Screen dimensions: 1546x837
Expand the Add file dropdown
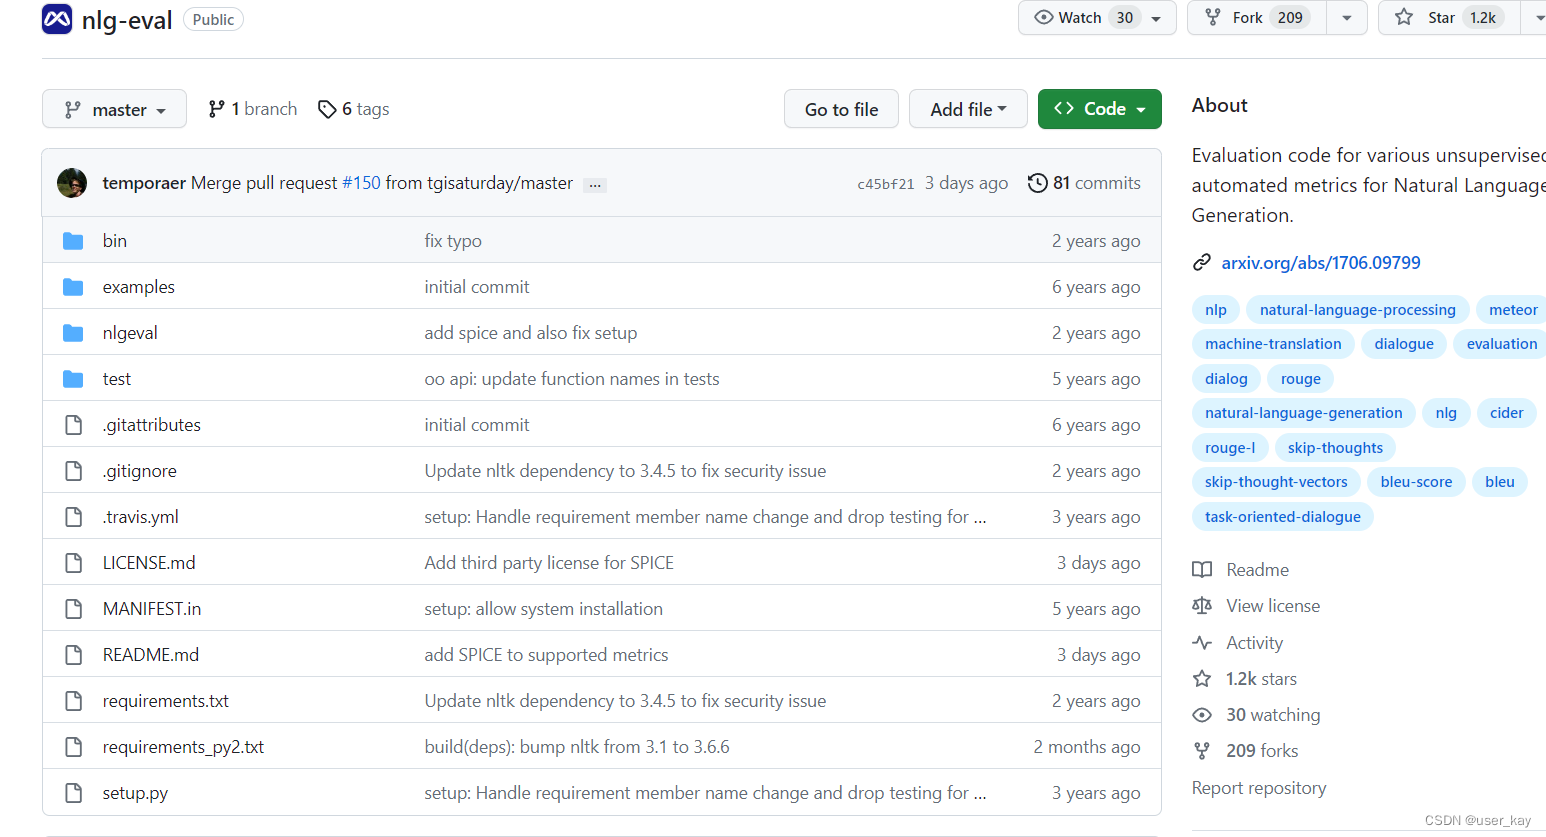[968, 109]
